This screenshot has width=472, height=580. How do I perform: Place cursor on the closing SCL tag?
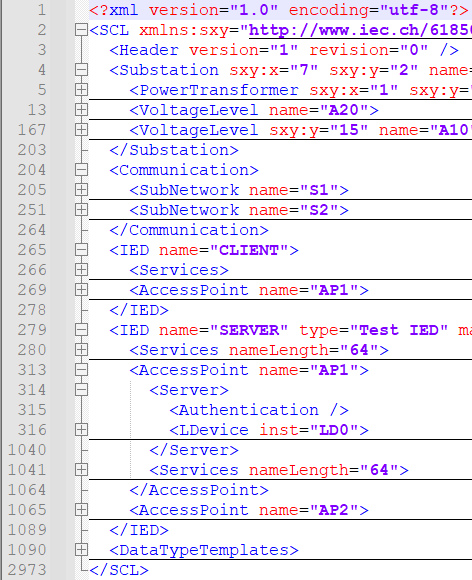[119, 570]
